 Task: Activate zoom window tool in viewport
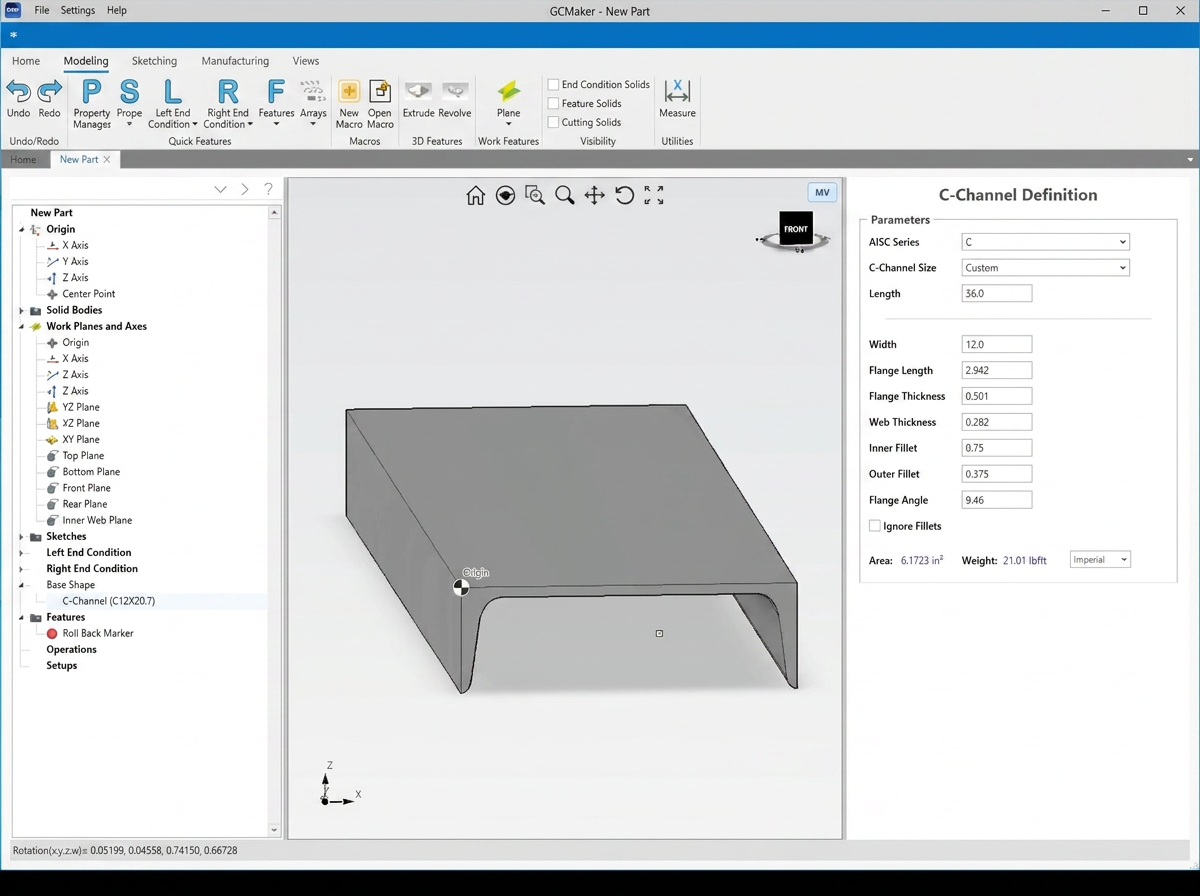(535, 195)
